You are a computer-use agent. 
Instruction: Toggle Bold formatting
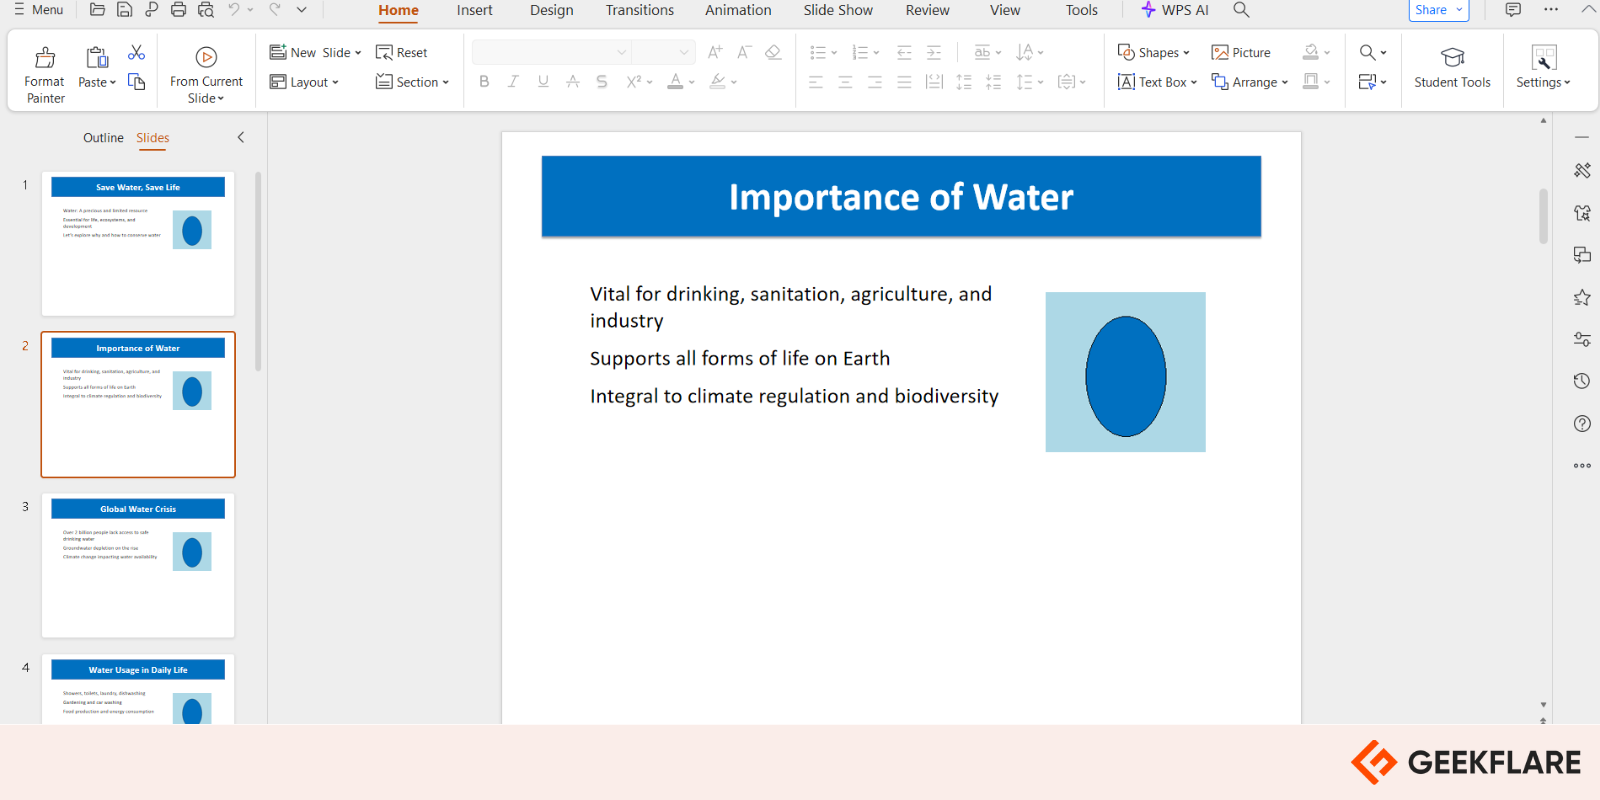pos(484,82)
